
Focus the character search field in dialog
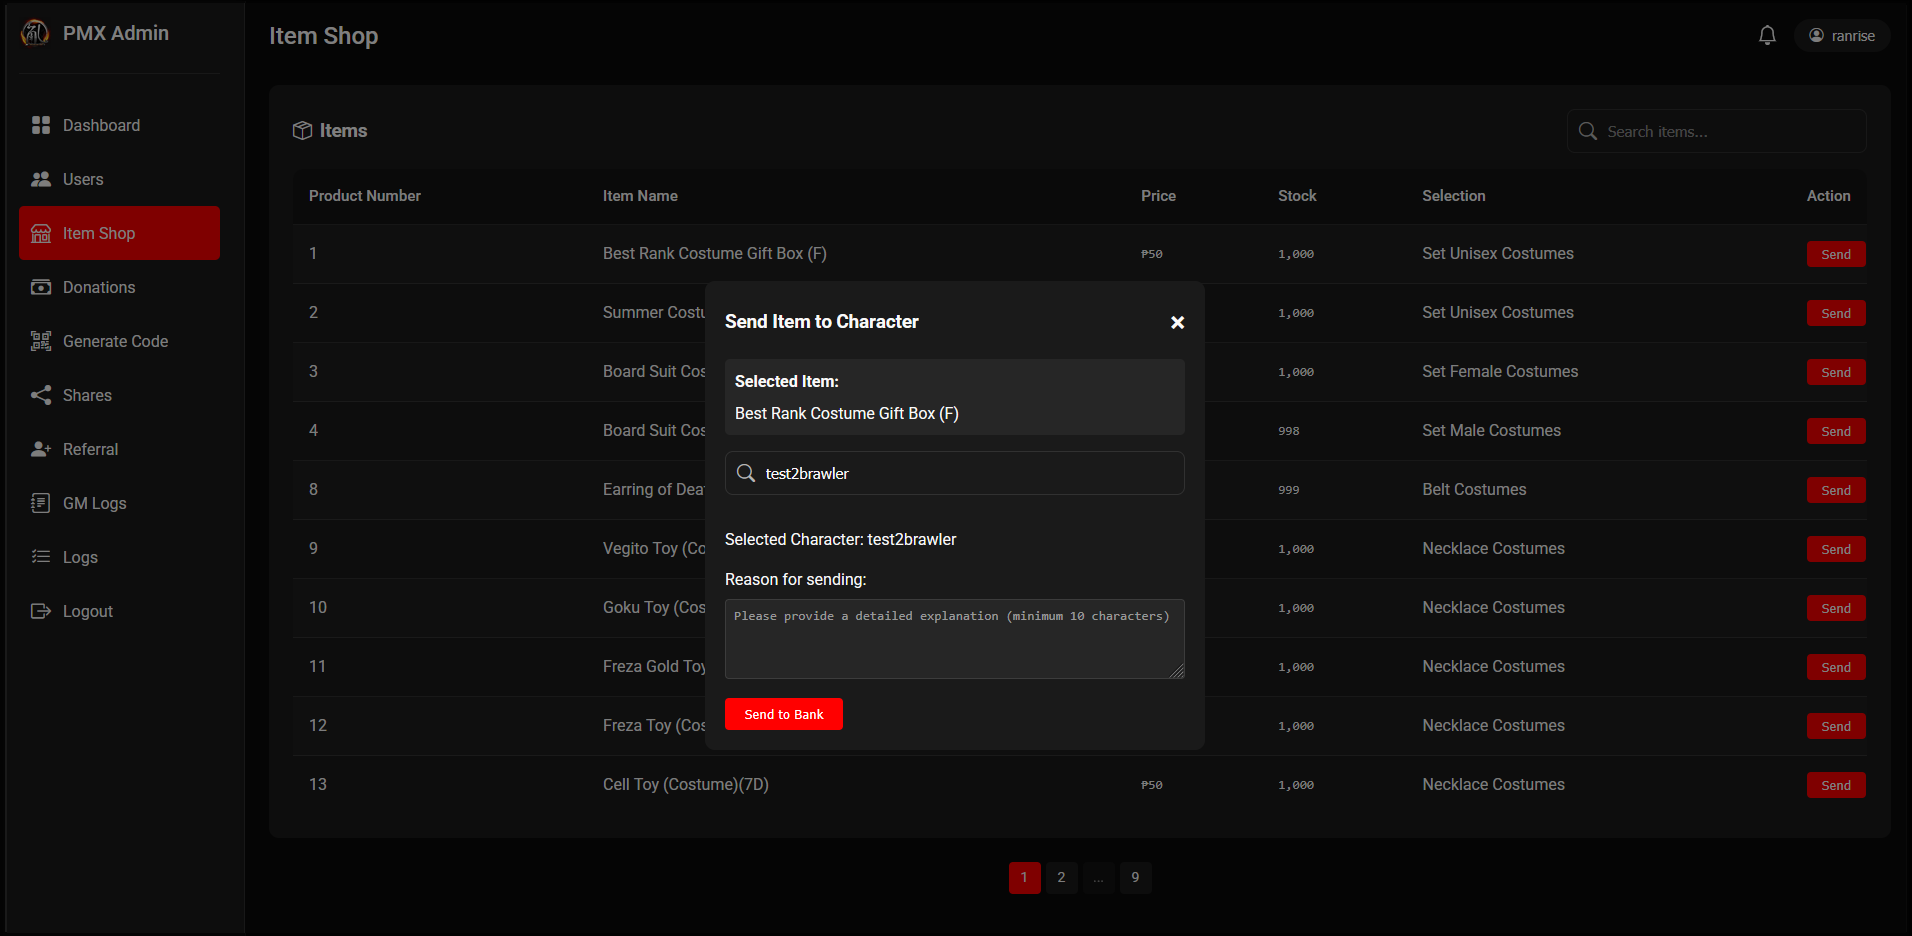[x=968, y=473]
